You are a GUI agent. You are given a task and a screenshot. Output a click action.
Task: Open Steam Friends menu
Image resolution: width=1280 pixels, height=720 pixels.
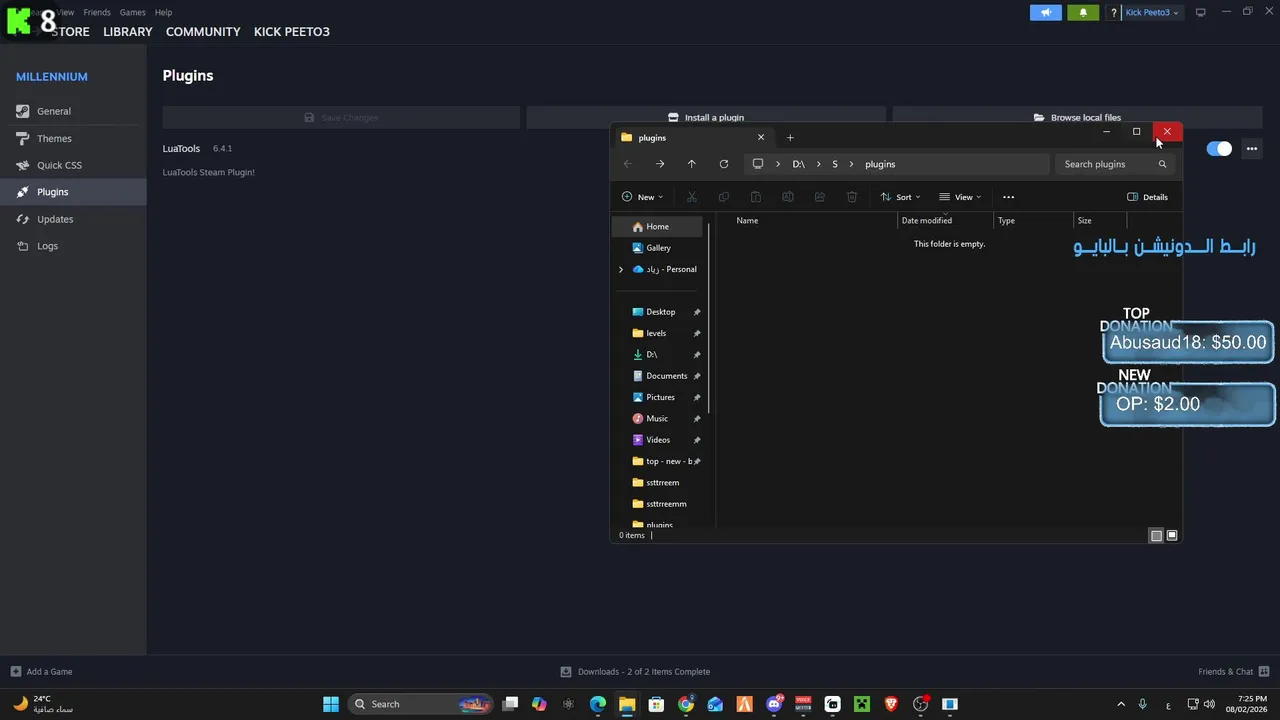97,12
